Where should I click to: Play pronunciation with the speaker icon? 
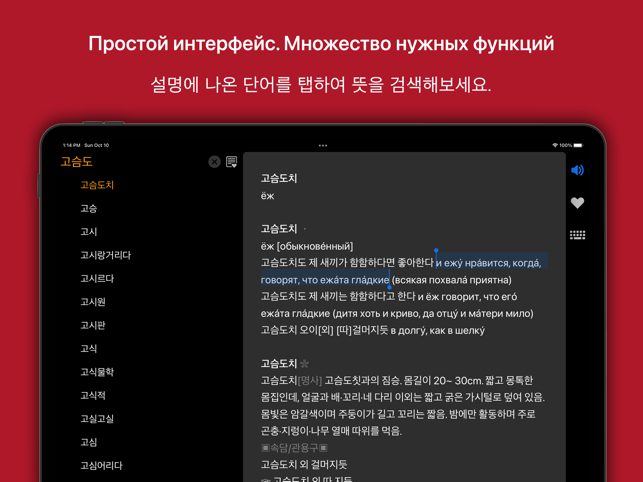coord(577,171)
